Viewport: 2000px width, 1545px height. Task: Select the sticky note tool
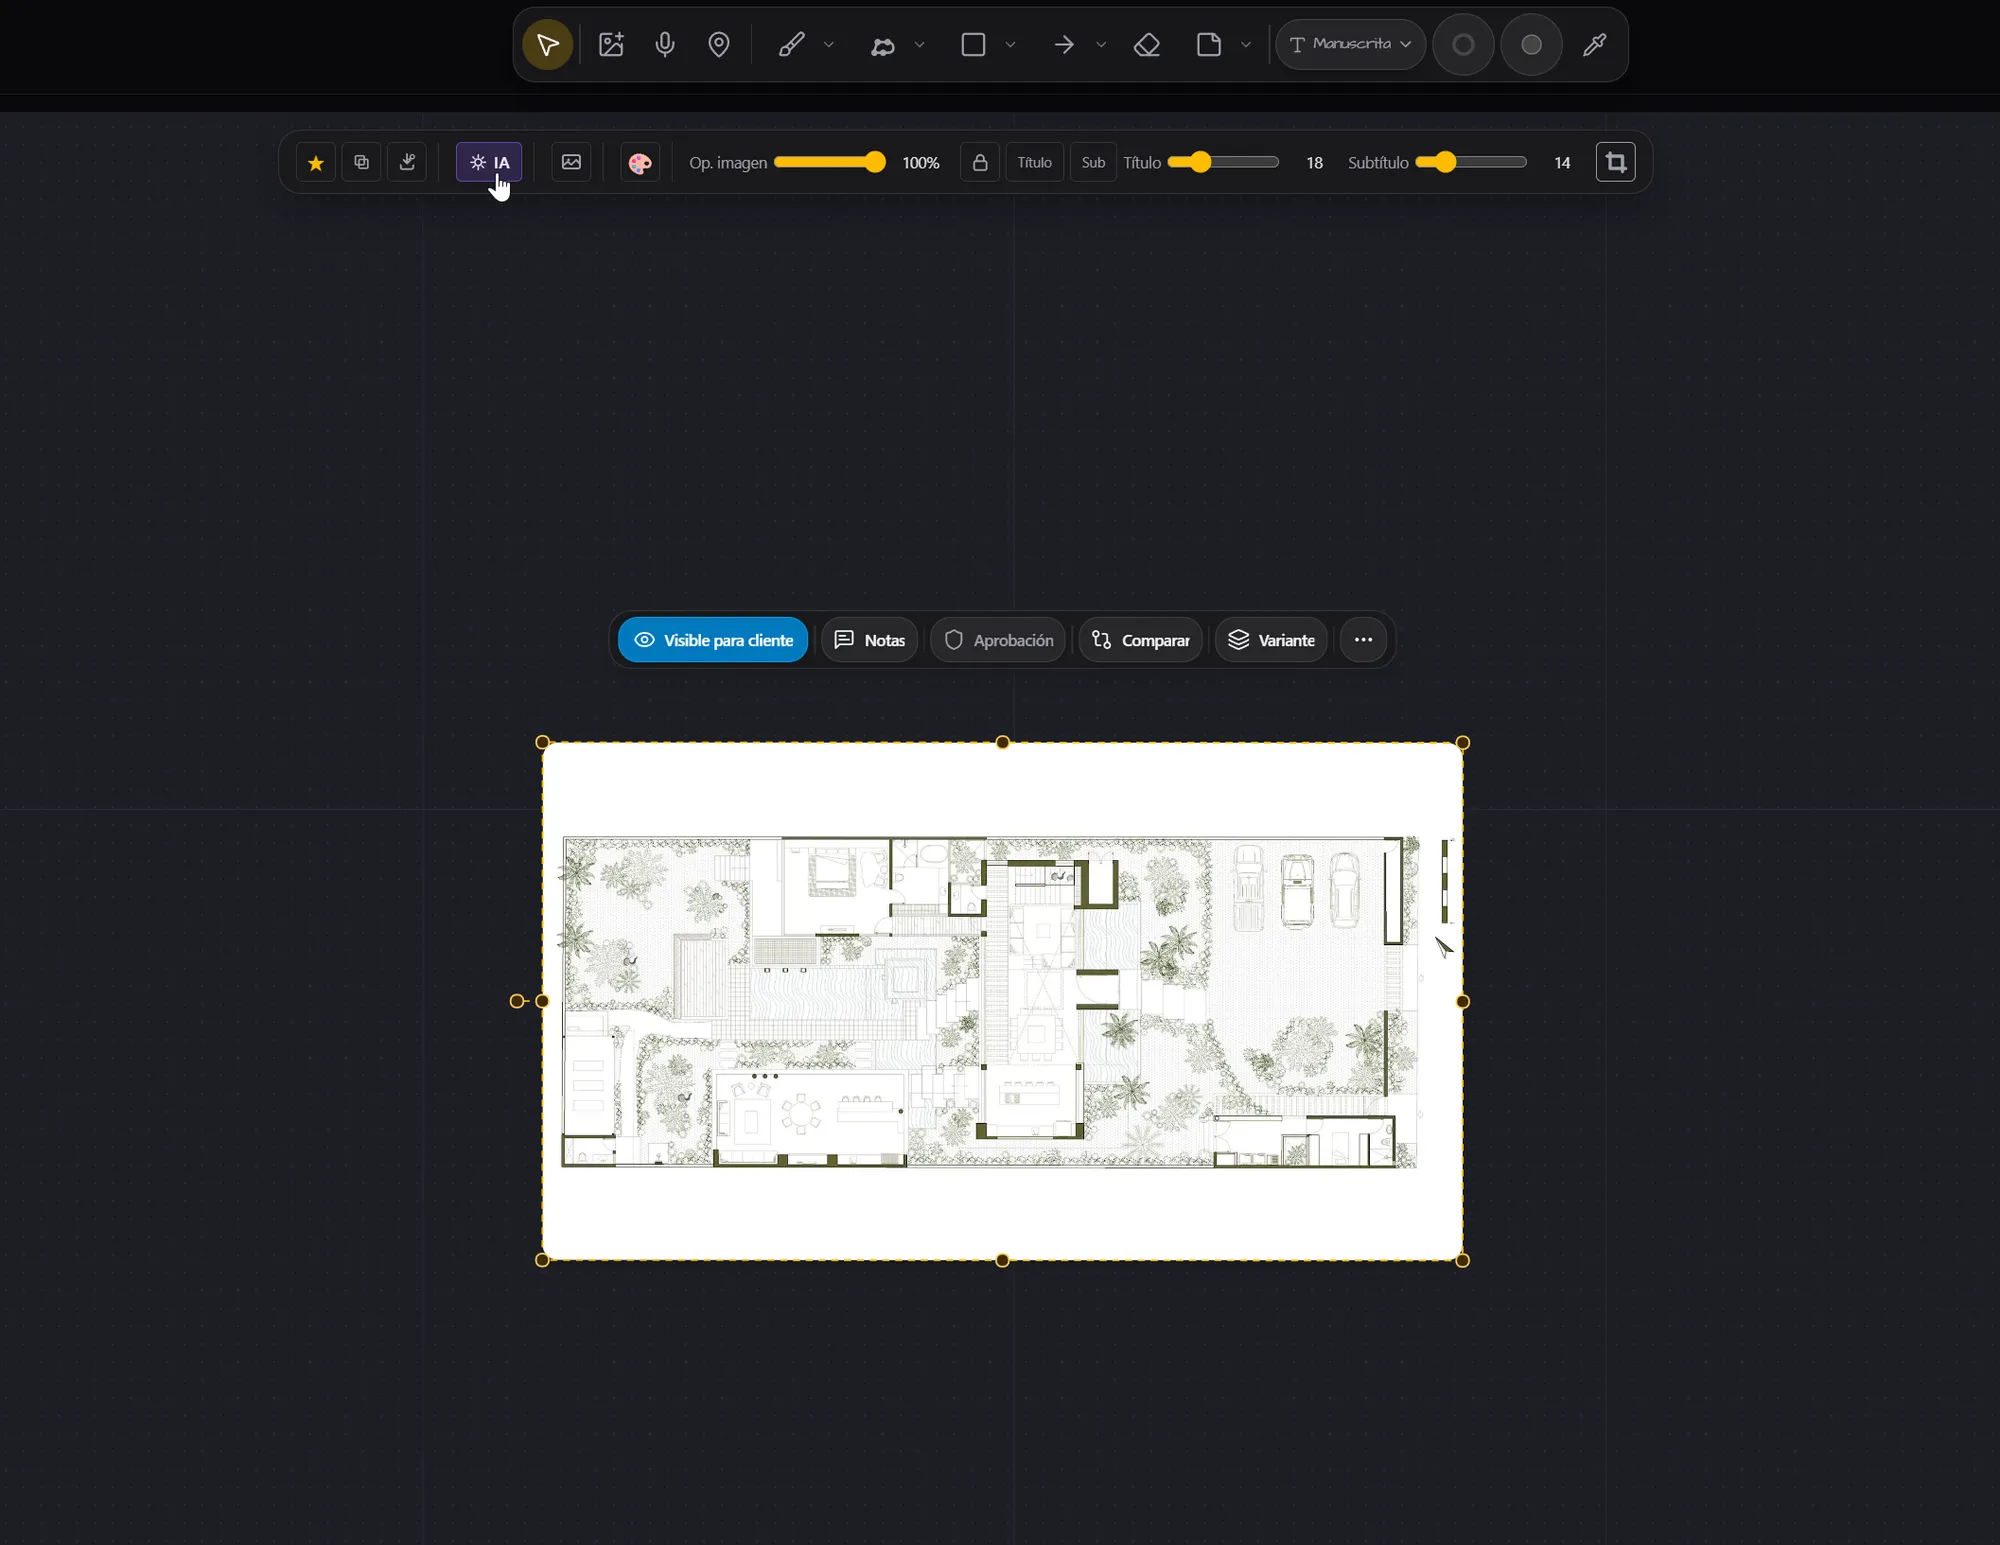pos(1209,45)
